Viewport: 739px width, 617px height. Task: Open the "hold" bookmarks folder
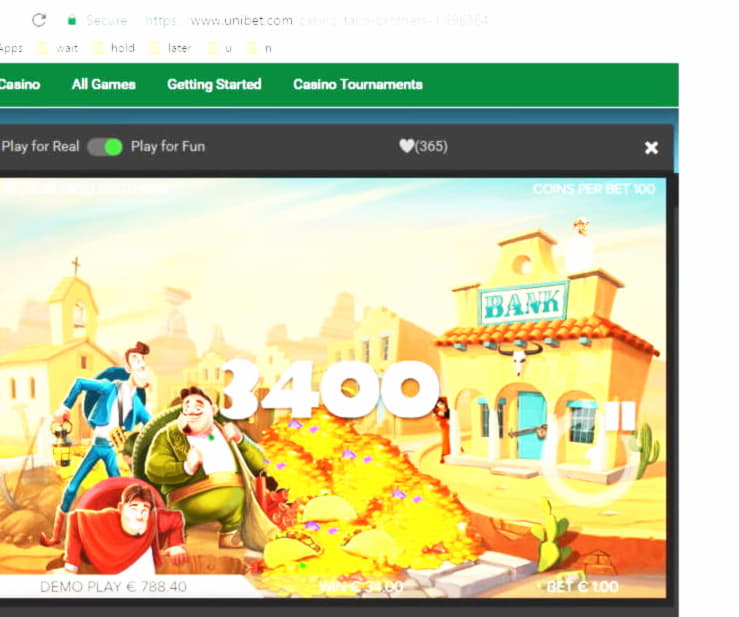point(114,48)
